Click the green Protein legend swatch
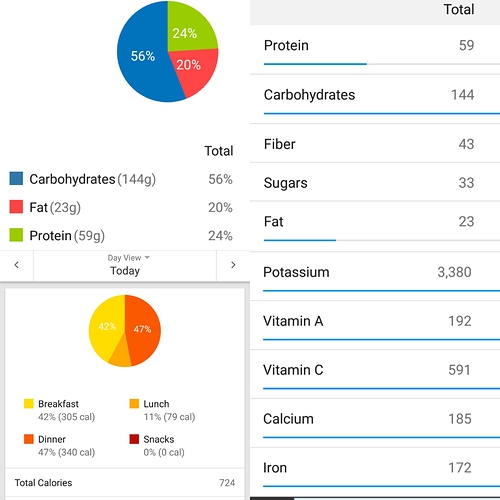Image resolution: width=500 pixels, height=500 pixels. [x=16, y=235]
